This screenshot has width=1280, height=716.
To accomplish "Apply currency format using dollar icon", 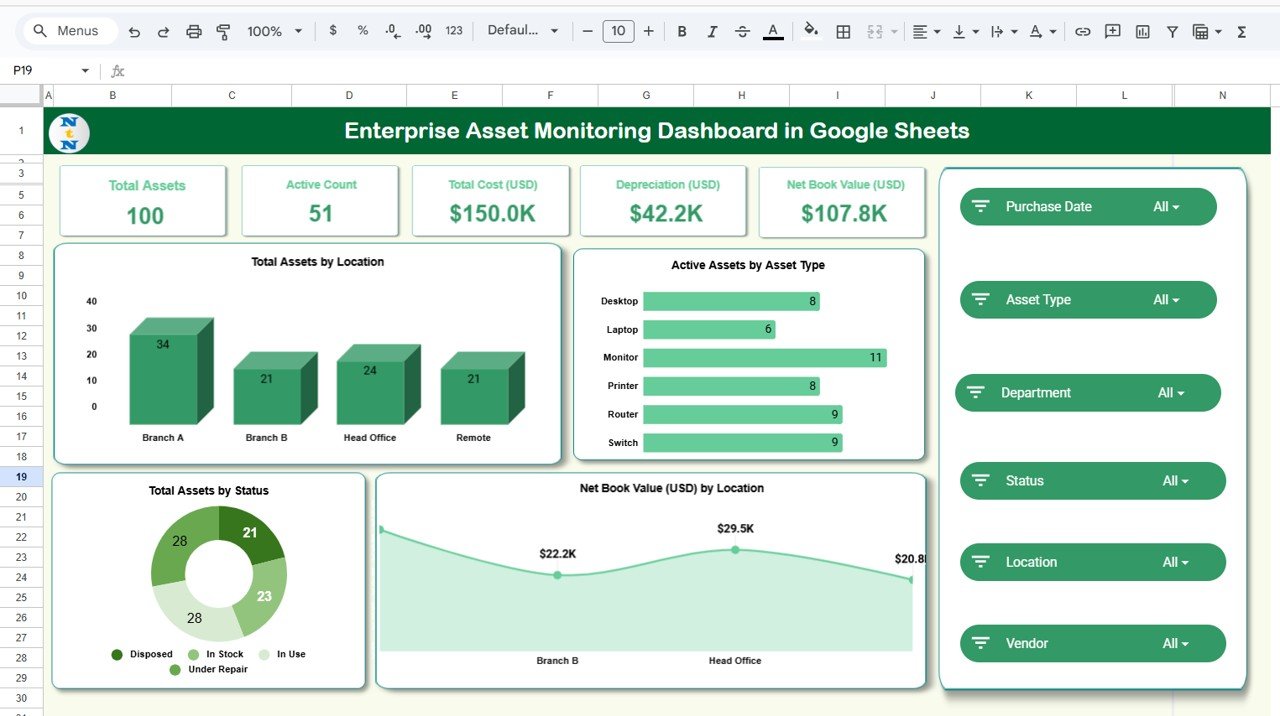I will pyautogui.click(x=333, y=31).
